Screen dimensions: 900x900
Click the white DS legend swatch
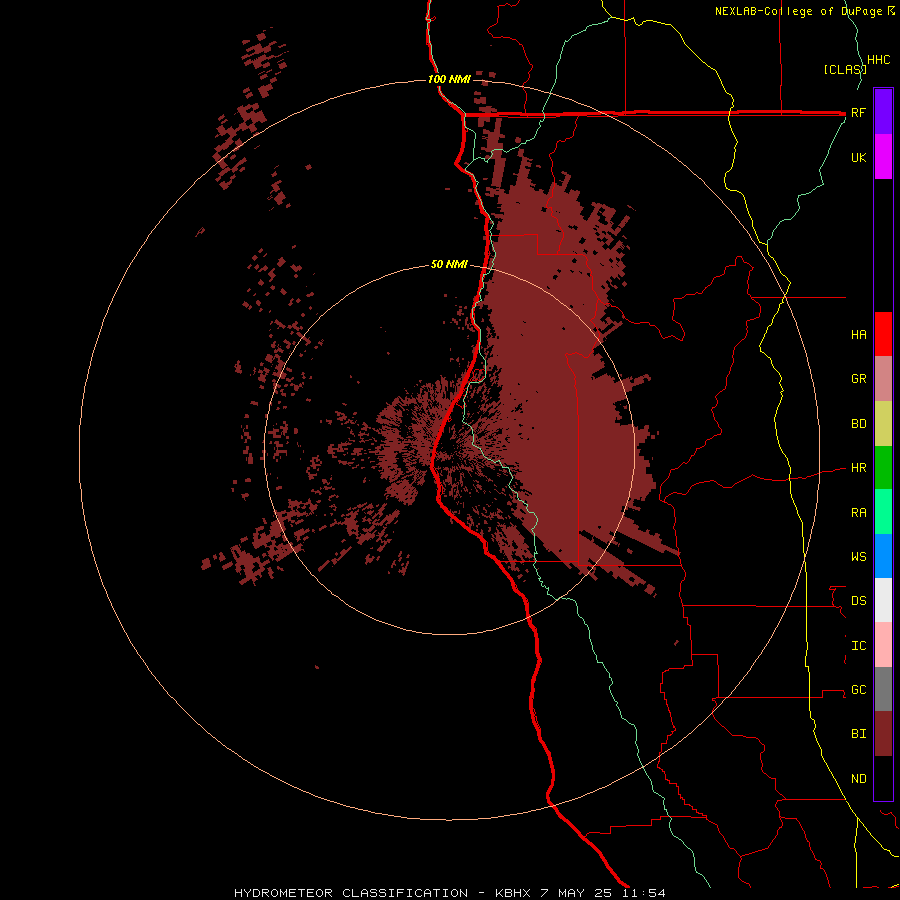pos(883,600)
